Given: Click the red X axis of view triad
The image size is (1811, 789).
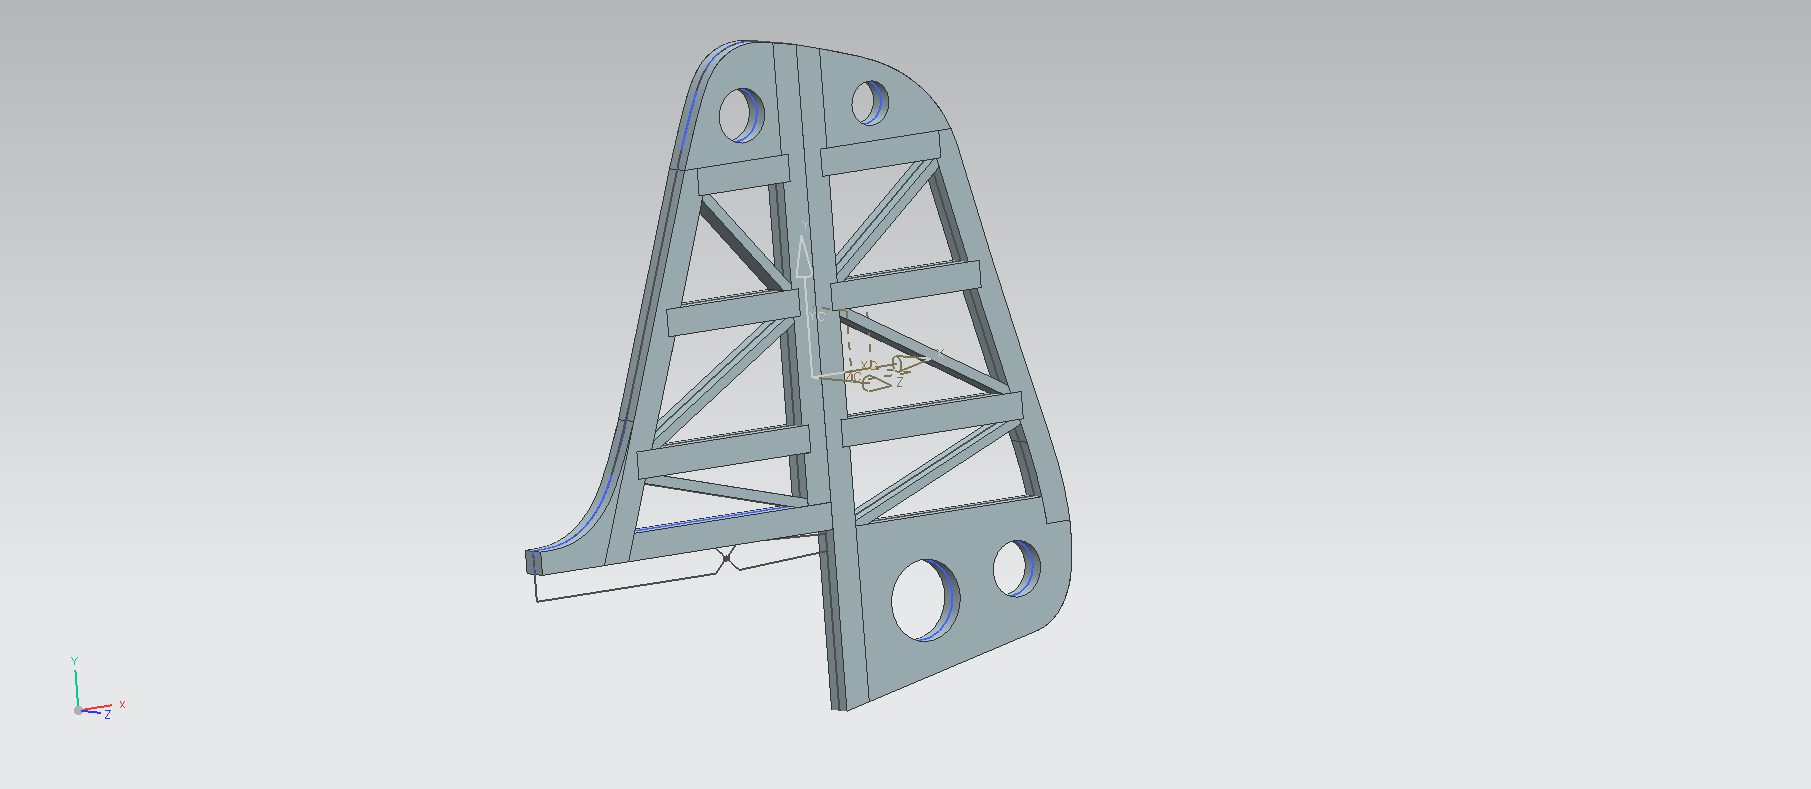Looking at the screenshot, I should tap(100, 708).
